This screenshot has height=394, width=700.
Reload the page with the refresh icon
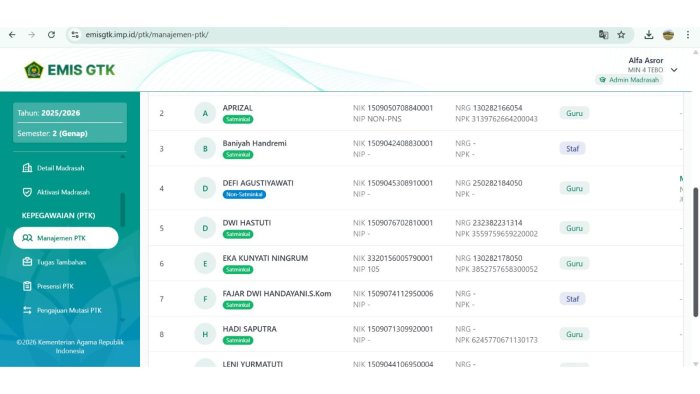[x=51, y=34]
